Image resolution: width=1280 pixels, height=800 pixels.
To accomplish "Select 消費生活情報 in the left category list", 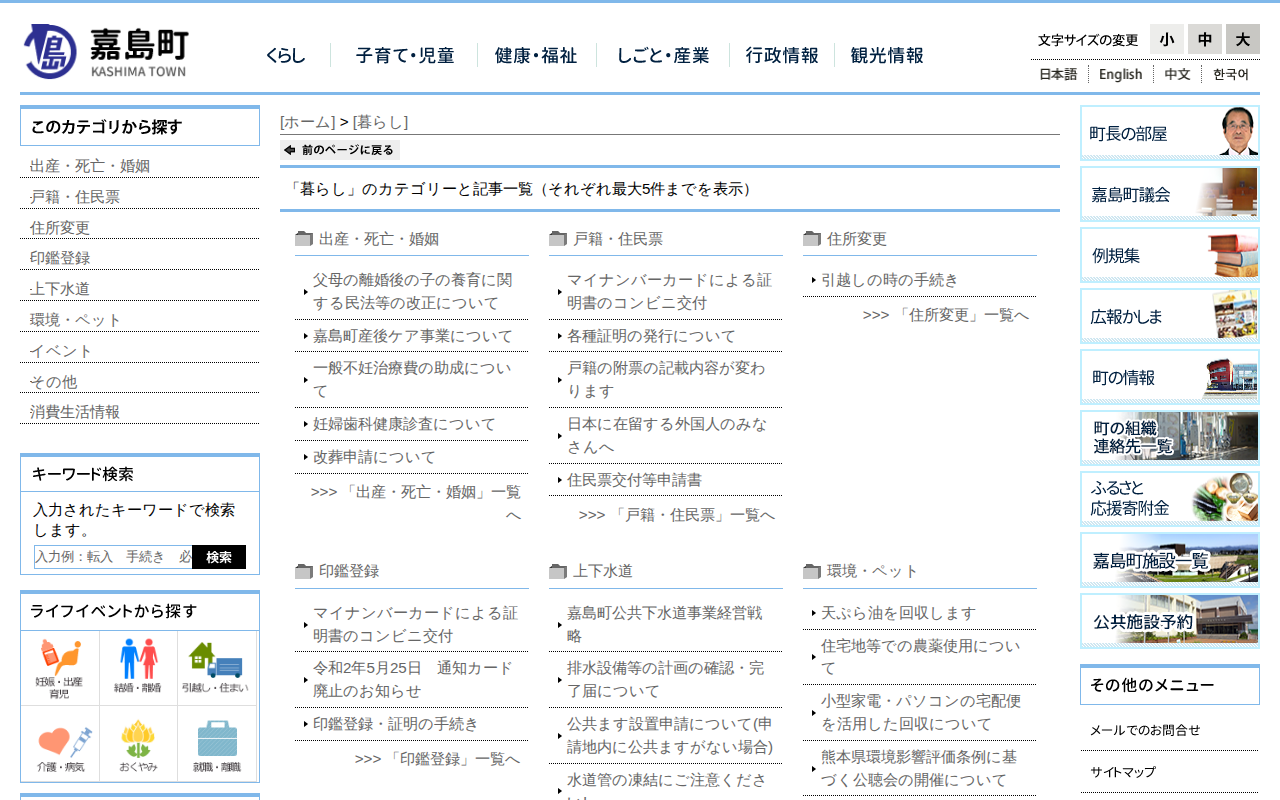I will click(75, 412).
